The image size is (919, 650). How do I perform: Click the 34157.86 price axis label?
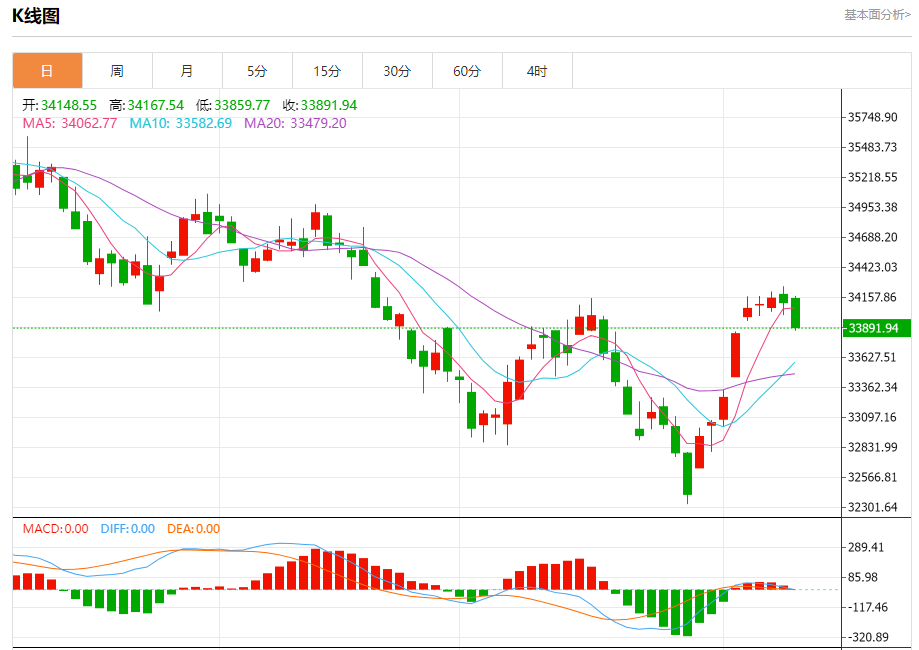[873, 297]
